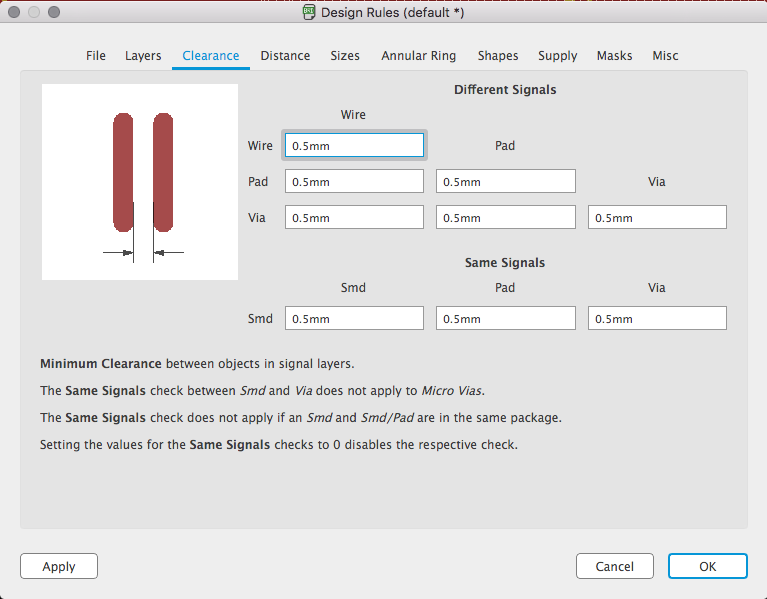Open the File tab
The width and height of the screenshot is (767, 599).
96,56
